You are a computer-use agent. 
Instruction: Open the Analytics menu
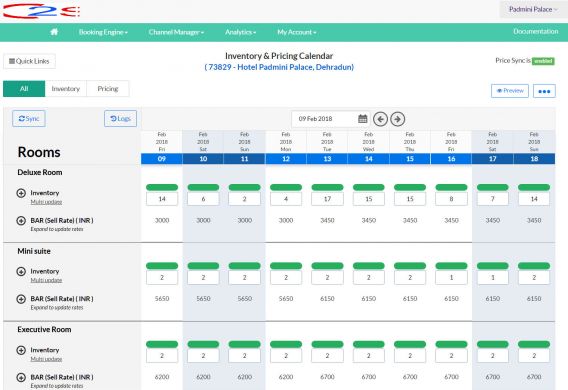click(x=241, y=32)
